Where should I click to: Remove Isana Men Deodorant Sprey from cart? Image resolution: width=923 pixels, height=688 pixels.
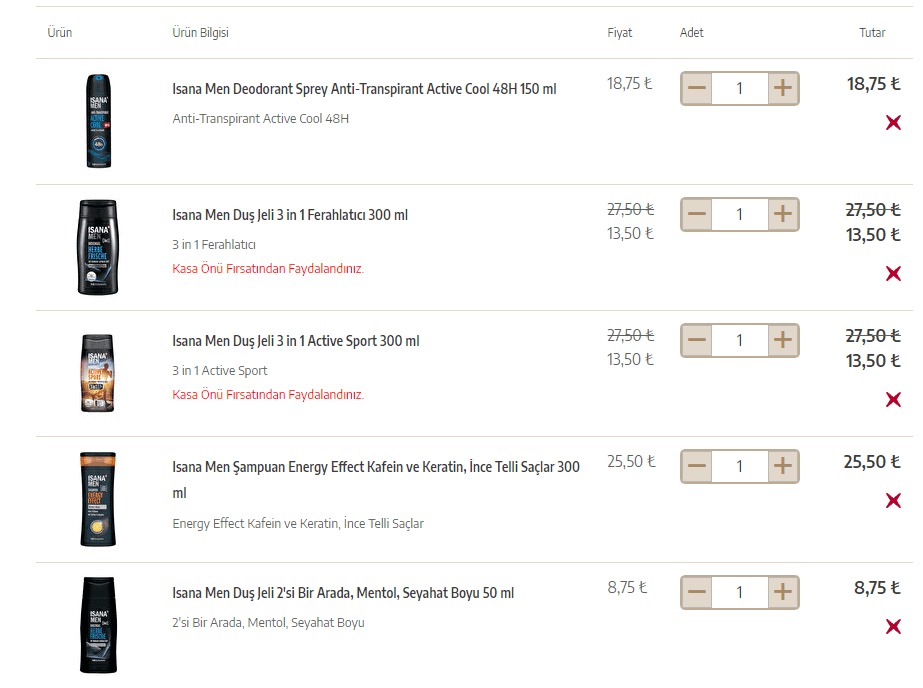(893, 123)
